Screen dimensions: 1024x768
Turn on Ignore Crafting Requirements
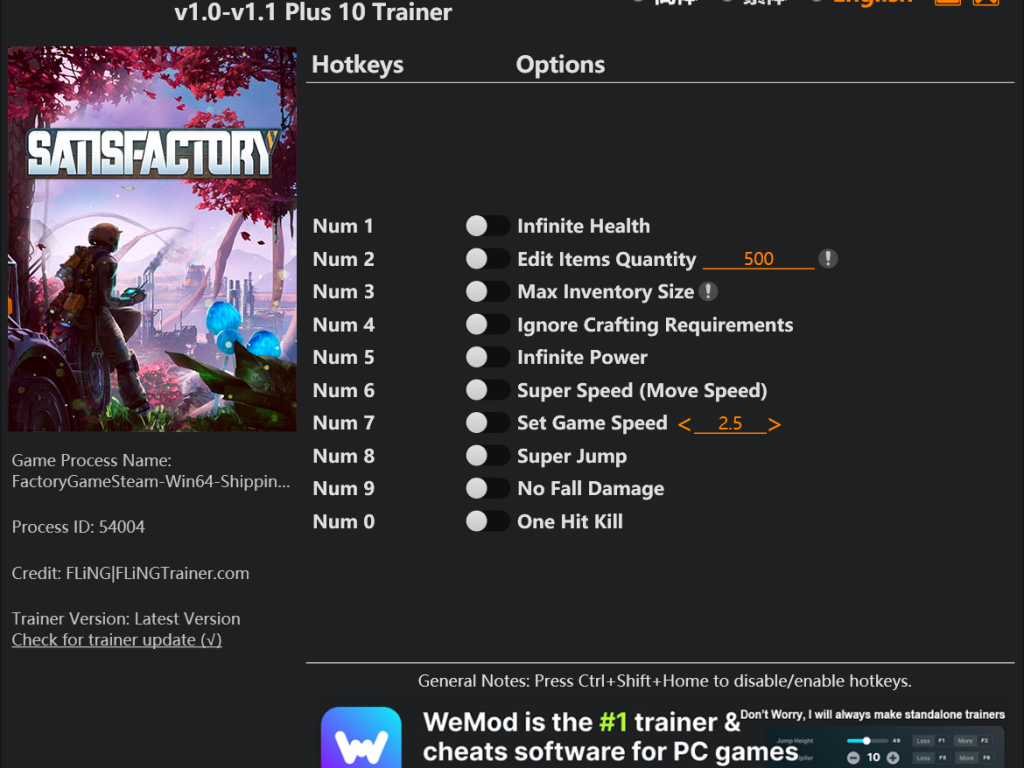point(487,324)
